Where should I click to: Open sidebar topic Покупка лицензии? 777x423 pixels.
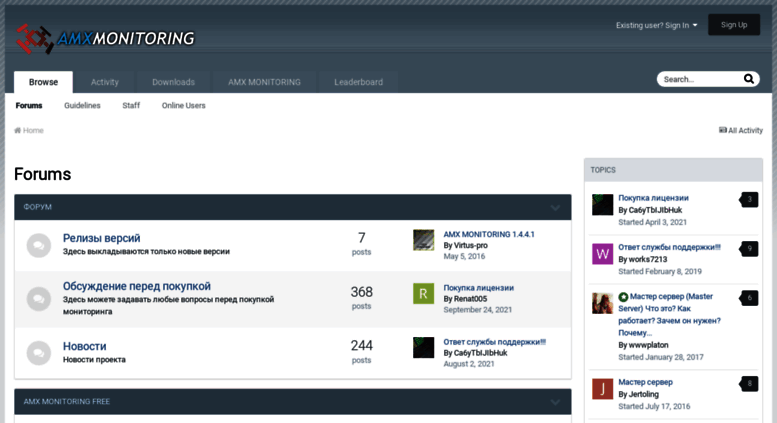[653, 198]
